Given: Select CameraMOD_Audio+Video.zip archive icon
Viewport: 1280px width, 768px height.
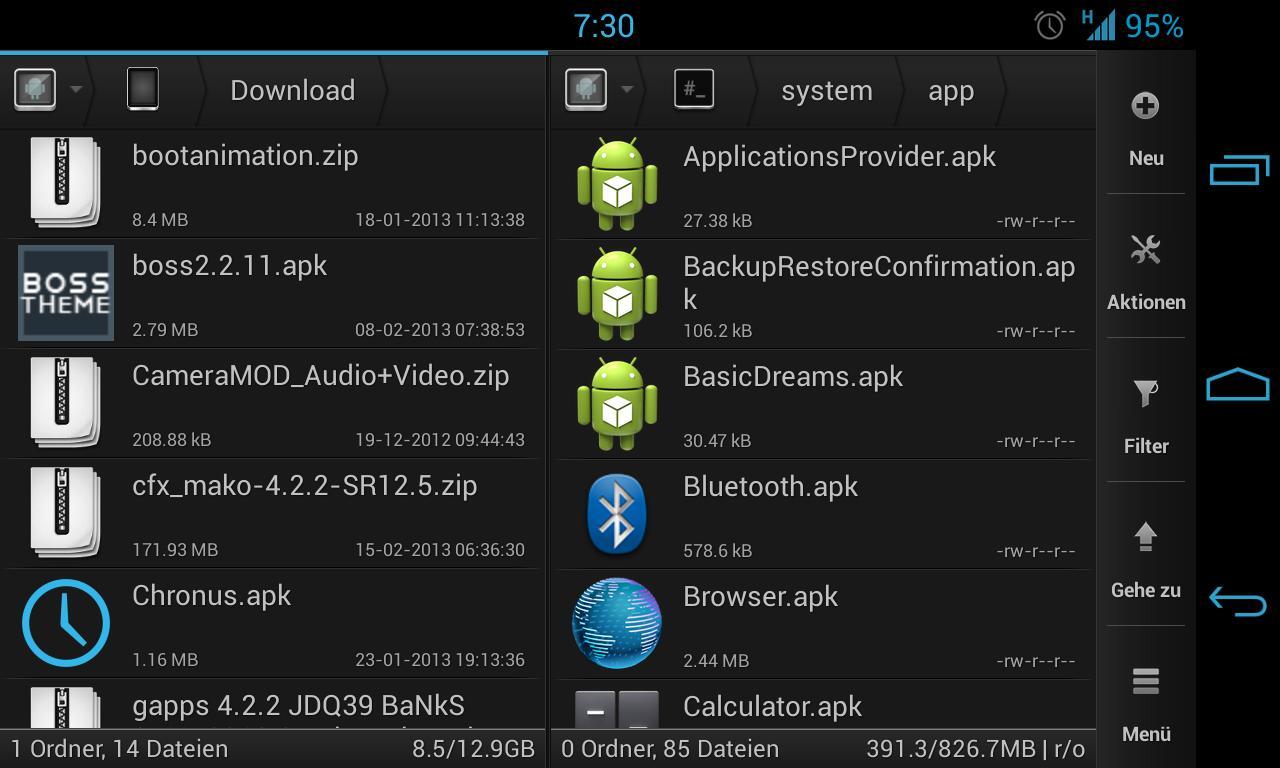Looking at the screenshot, I should 65,402.
